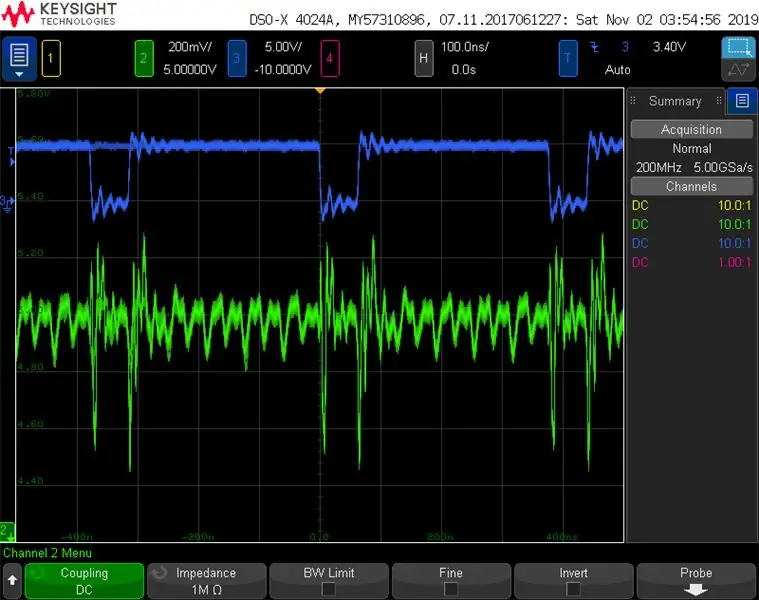The image size is (759, 600).
Task: Open the sidebar panel list icon
Action: pyautogui.click(x=742, y=101)
